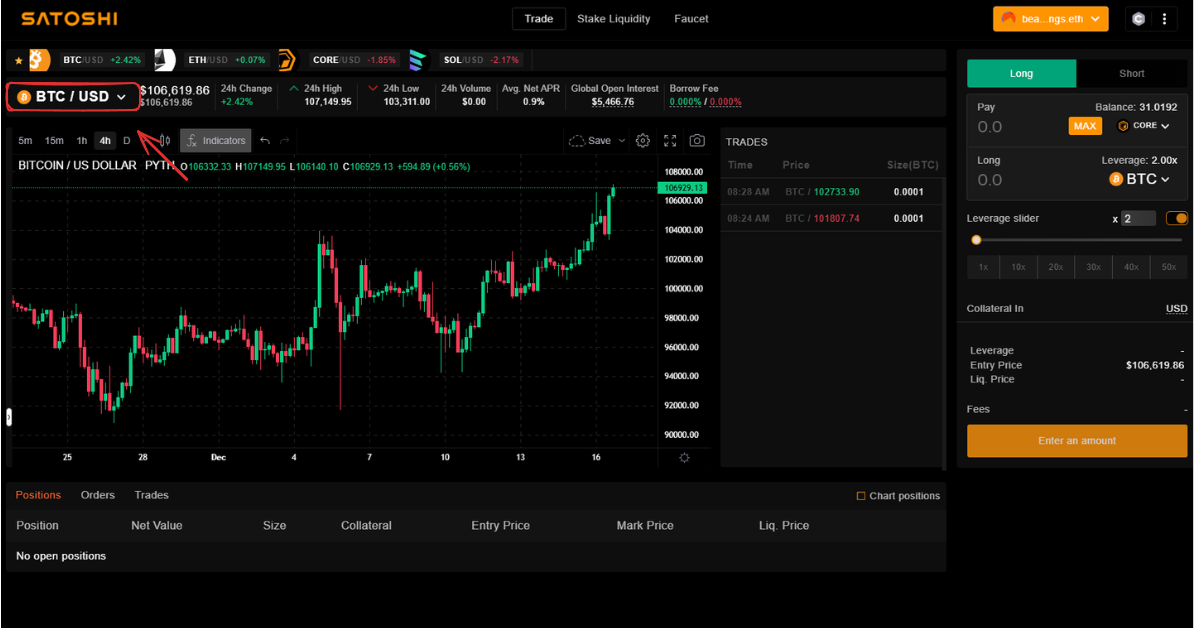
Task: Open the CORE pay token dropdown
Action: (1143, 126)
